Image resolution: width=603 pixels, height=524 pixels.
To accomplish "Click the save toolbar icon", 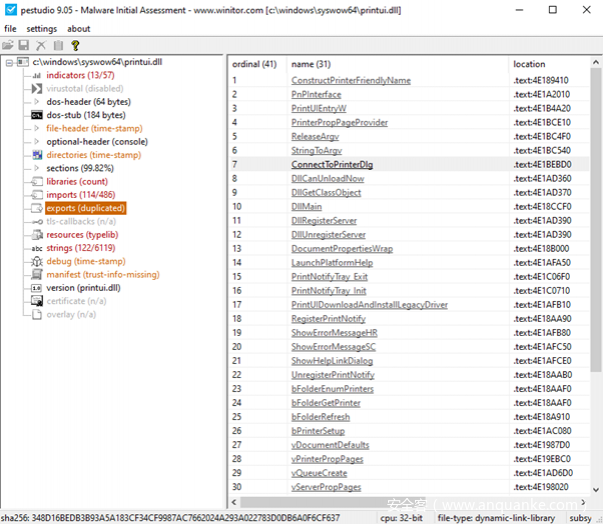I will (x=24, y=46).
